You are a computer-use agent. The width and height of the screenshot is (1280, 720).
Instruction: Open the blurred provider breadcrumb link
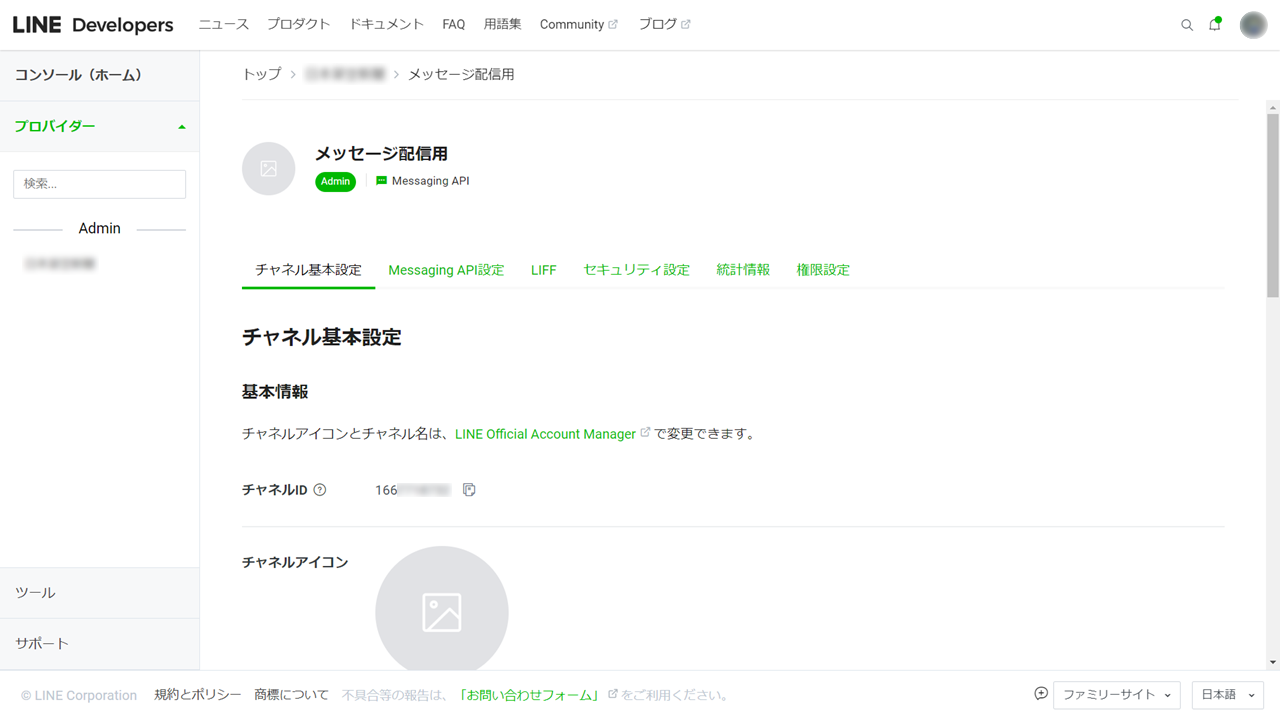click(x=345, y=74)
